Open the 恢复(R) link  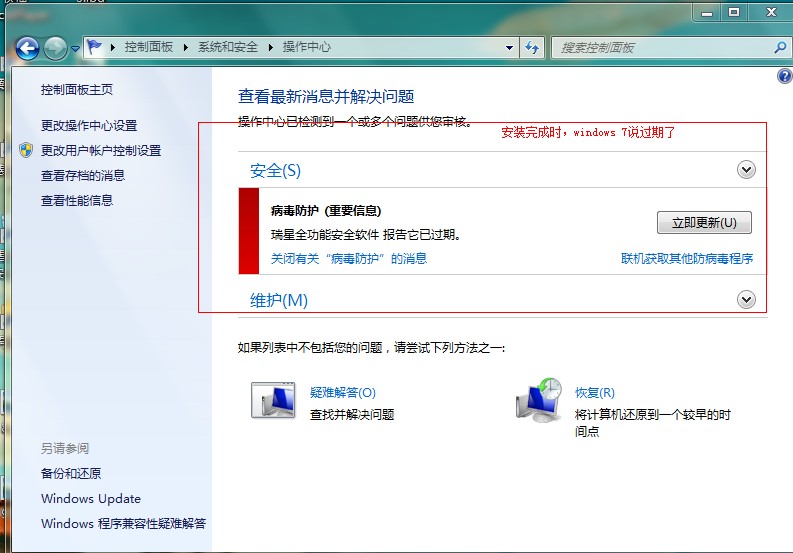[x=595, y=393]
